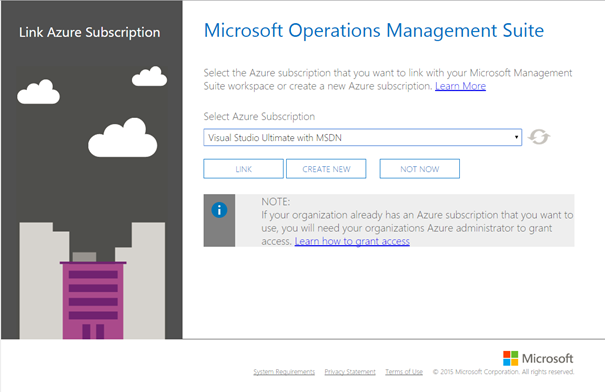Click the refresh subscriptions icon

539,137
